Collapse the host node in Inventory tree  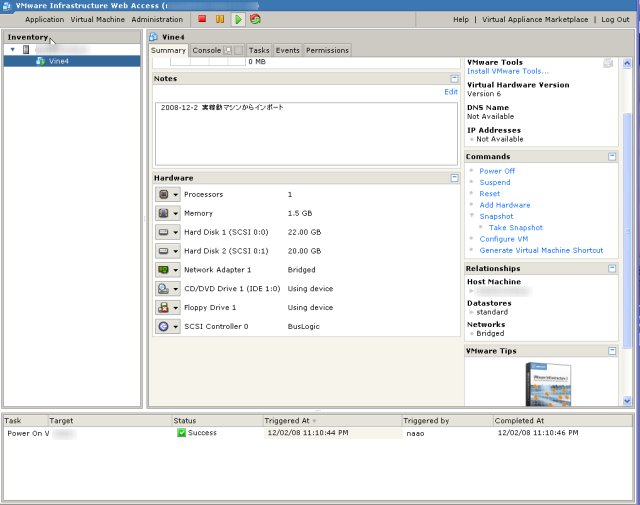(x=13, y=49)
